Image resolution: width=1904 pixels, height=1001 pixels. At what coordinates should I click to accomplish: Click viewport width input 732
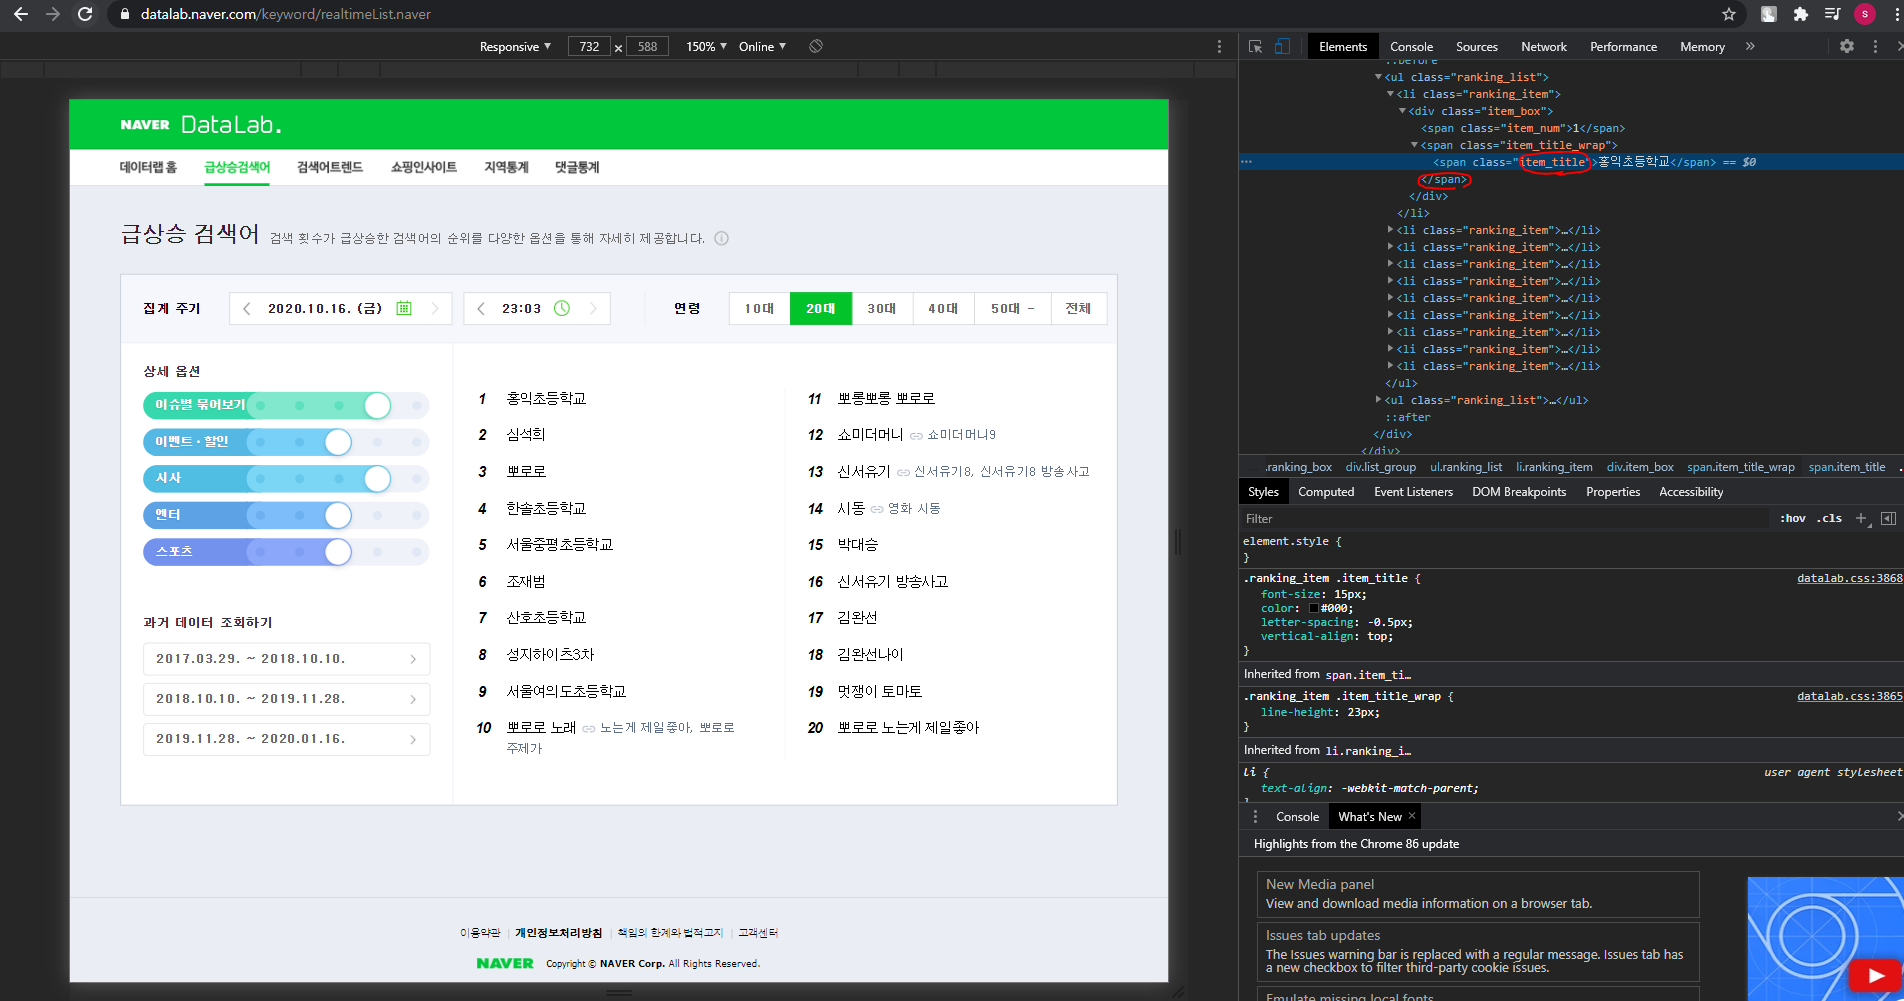point(589,46)
